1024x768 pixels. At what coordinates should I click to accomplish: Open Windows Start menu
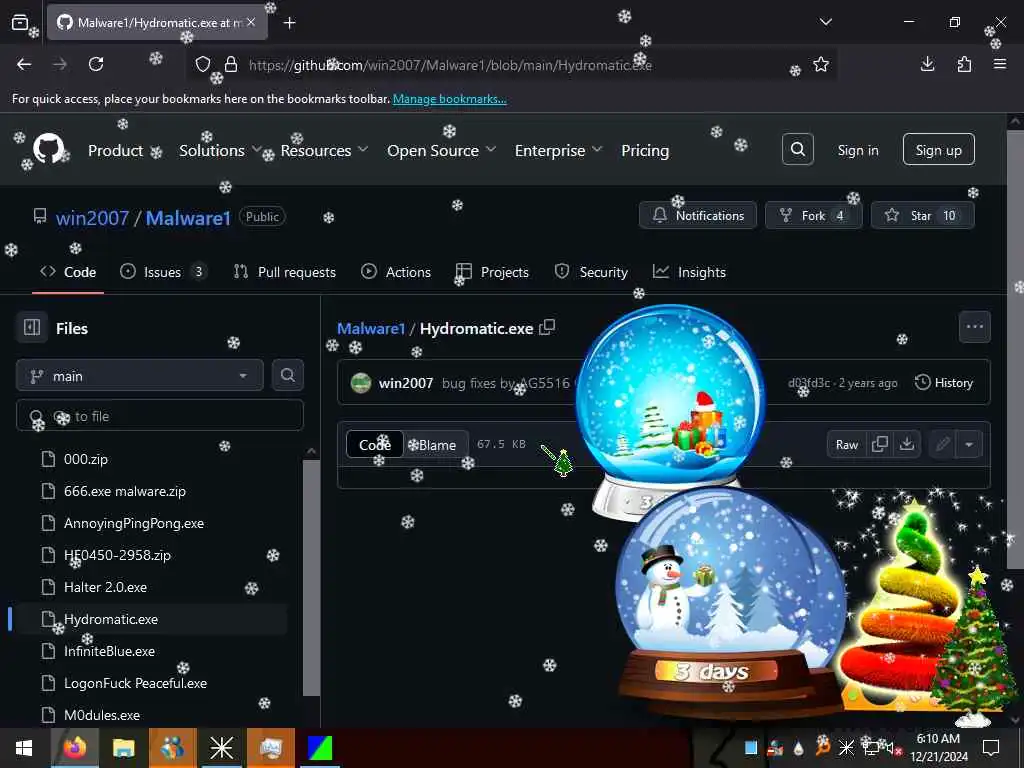coord(24,748)
